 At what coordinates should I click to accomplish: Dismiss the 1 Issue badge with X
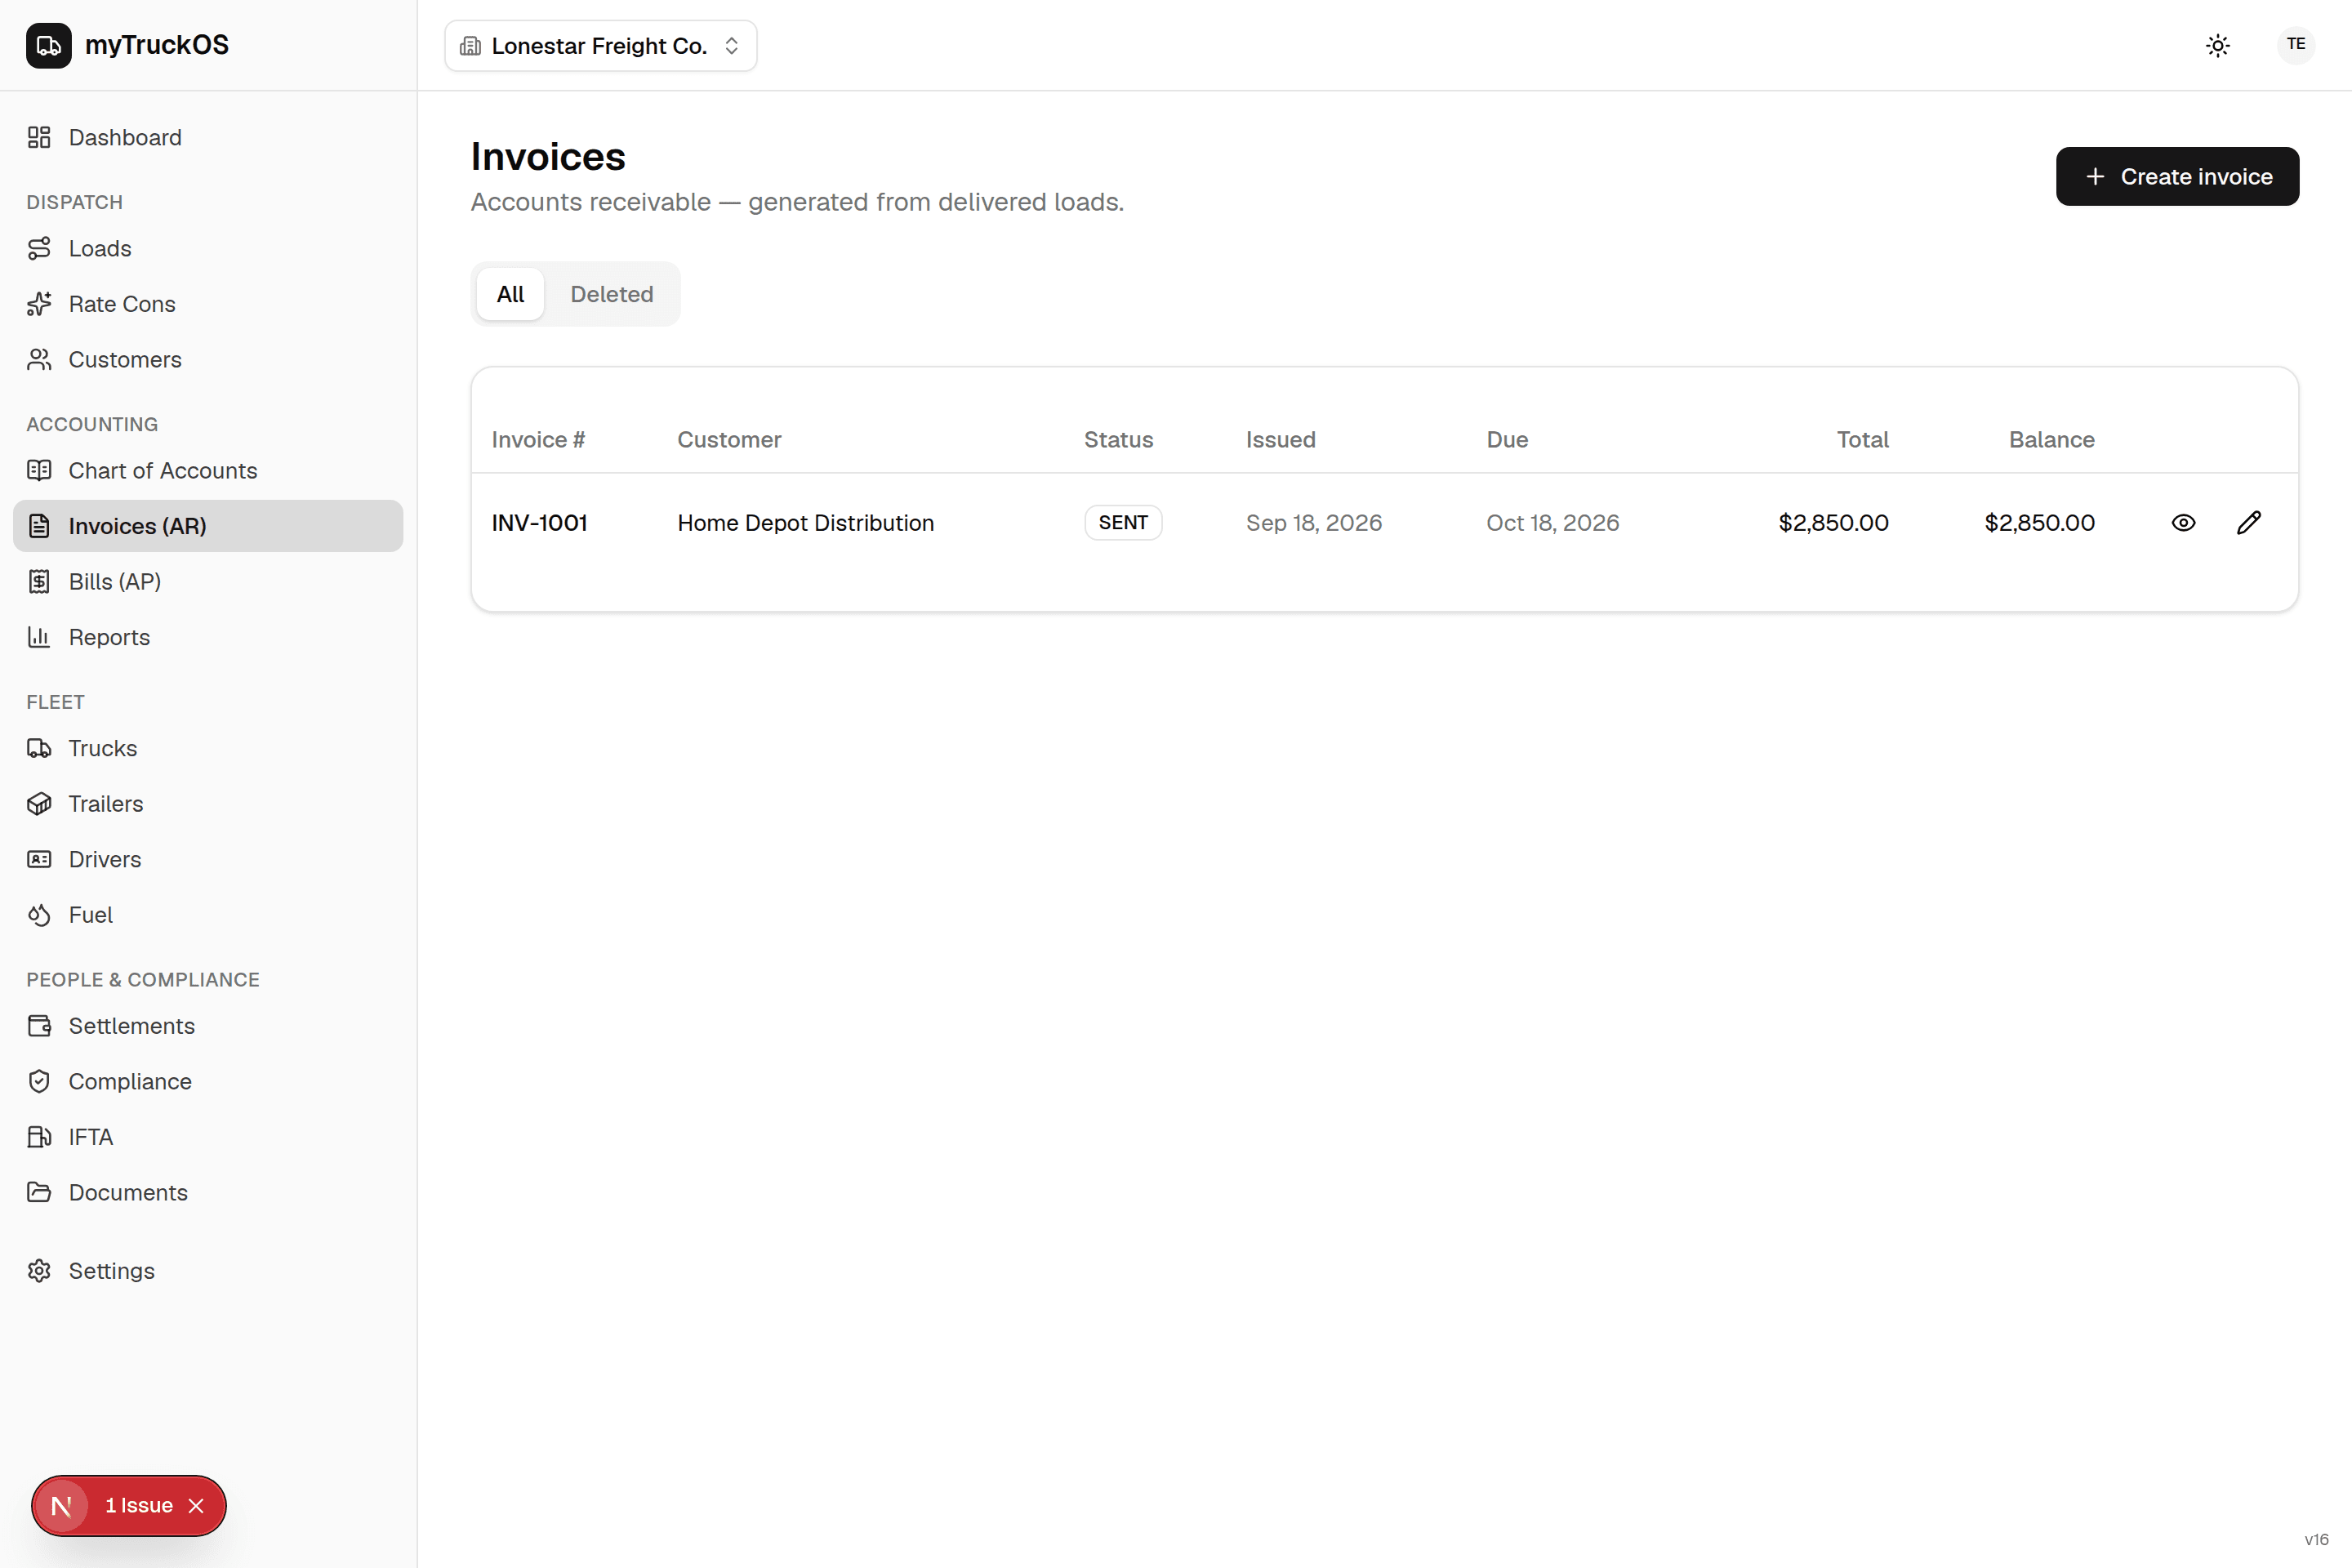pyautogui.click(x=196, y=1505)
